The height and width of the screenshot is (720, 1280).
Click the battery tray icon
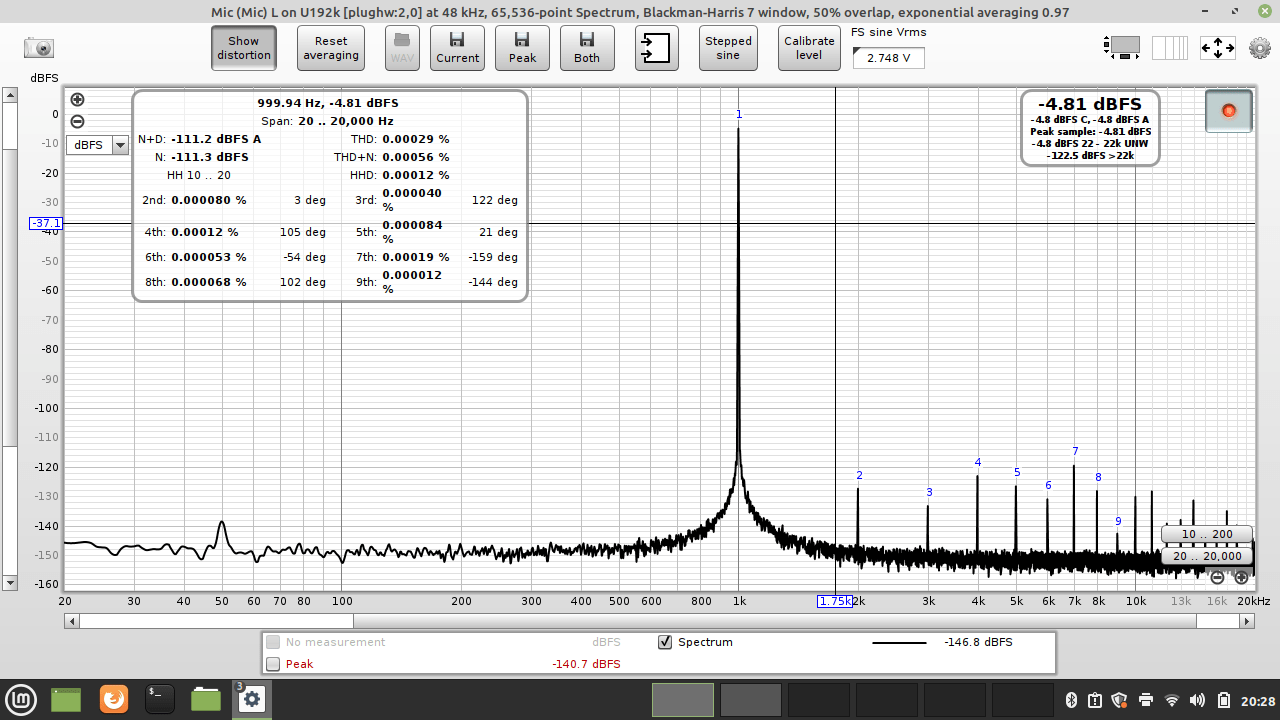[x=1225, y=700]
